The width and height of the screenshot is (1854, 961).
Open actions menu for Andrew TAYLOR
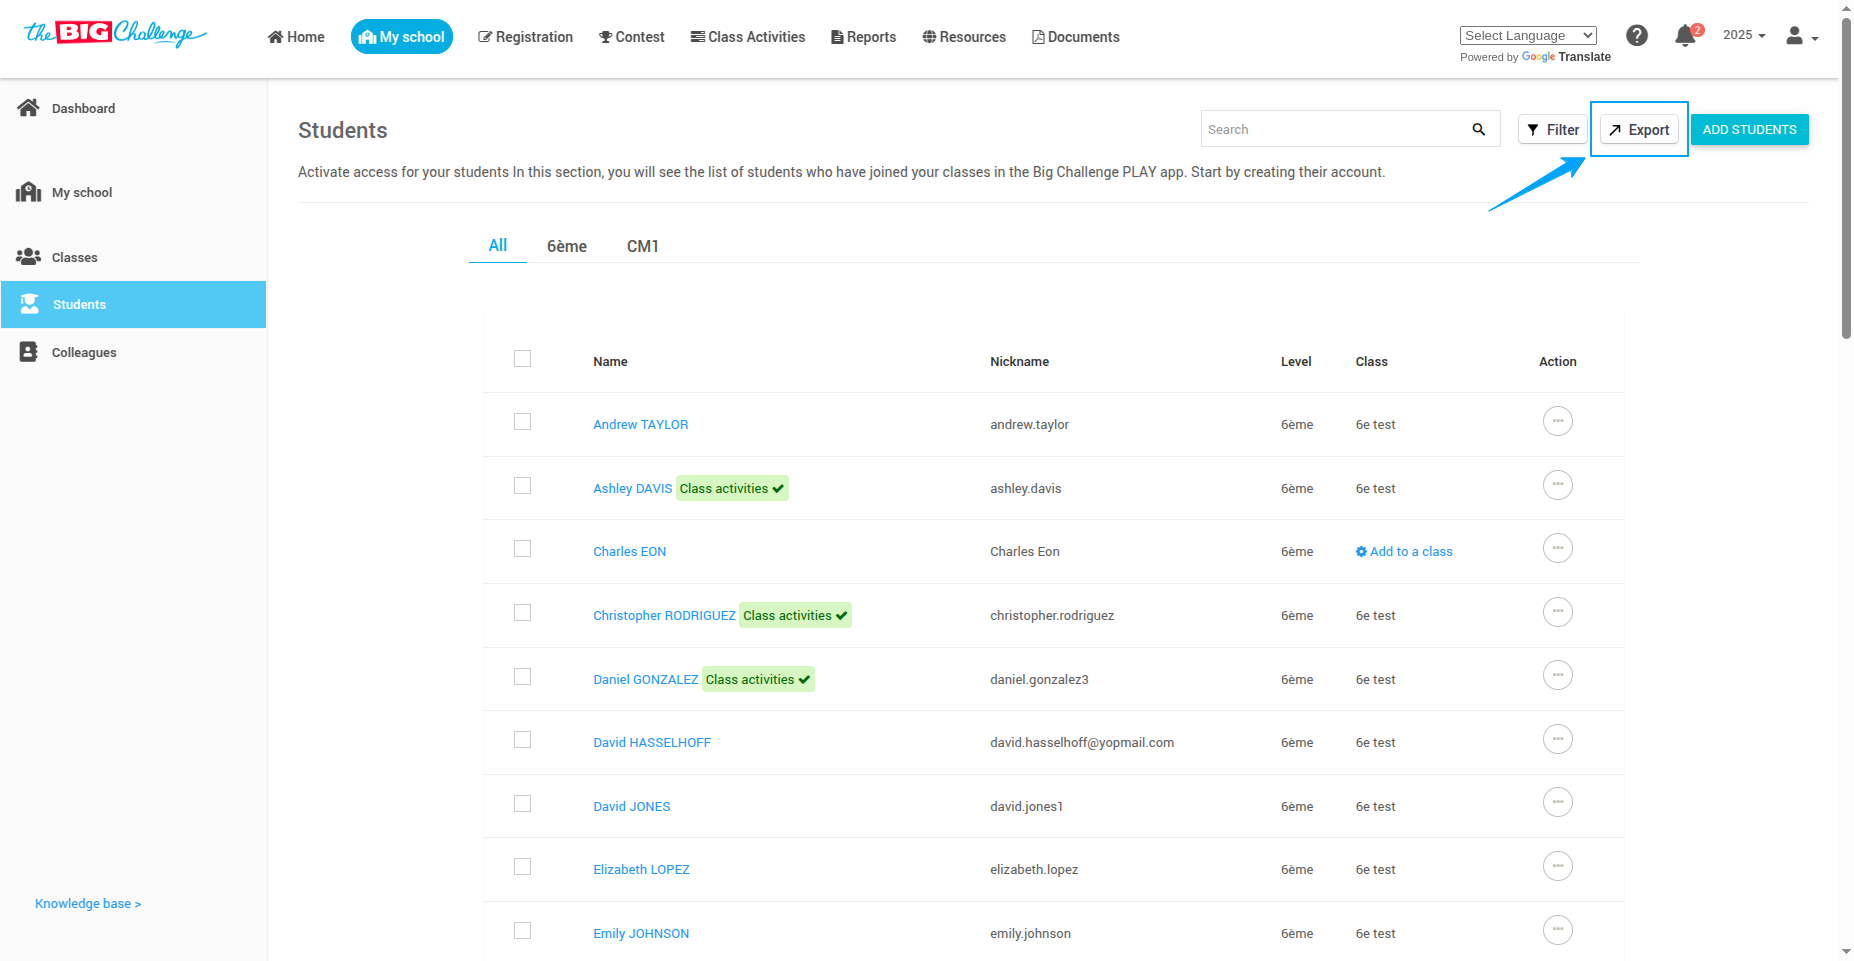1557,422
